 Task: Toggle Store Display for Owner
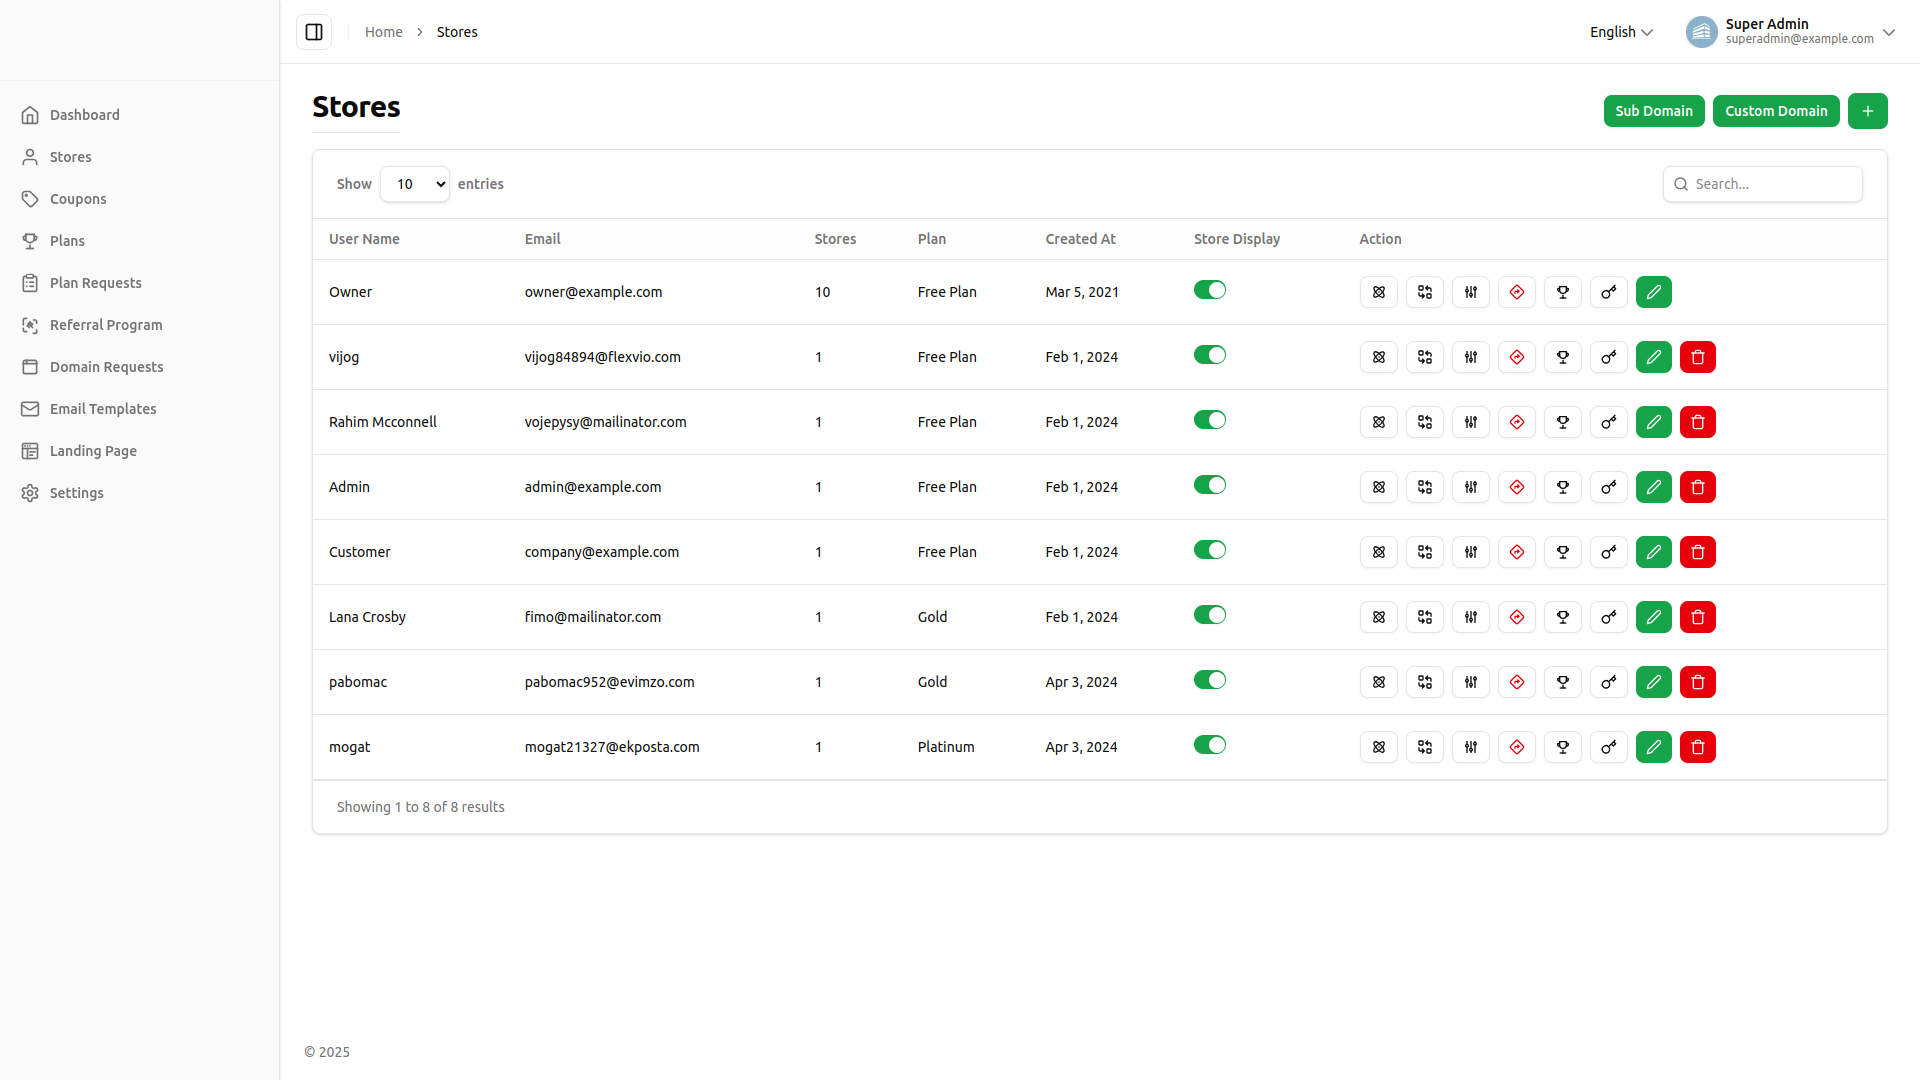(1209, 290)
